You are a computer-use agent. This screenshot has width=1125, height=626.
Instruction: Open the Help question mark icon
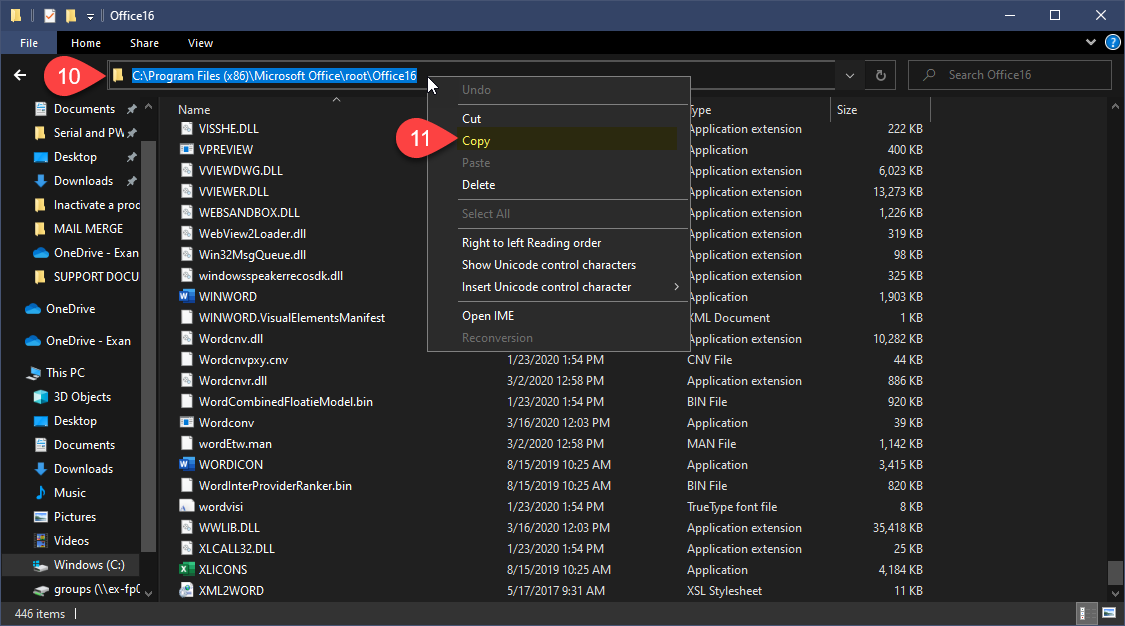click(x=1113, y=42)
